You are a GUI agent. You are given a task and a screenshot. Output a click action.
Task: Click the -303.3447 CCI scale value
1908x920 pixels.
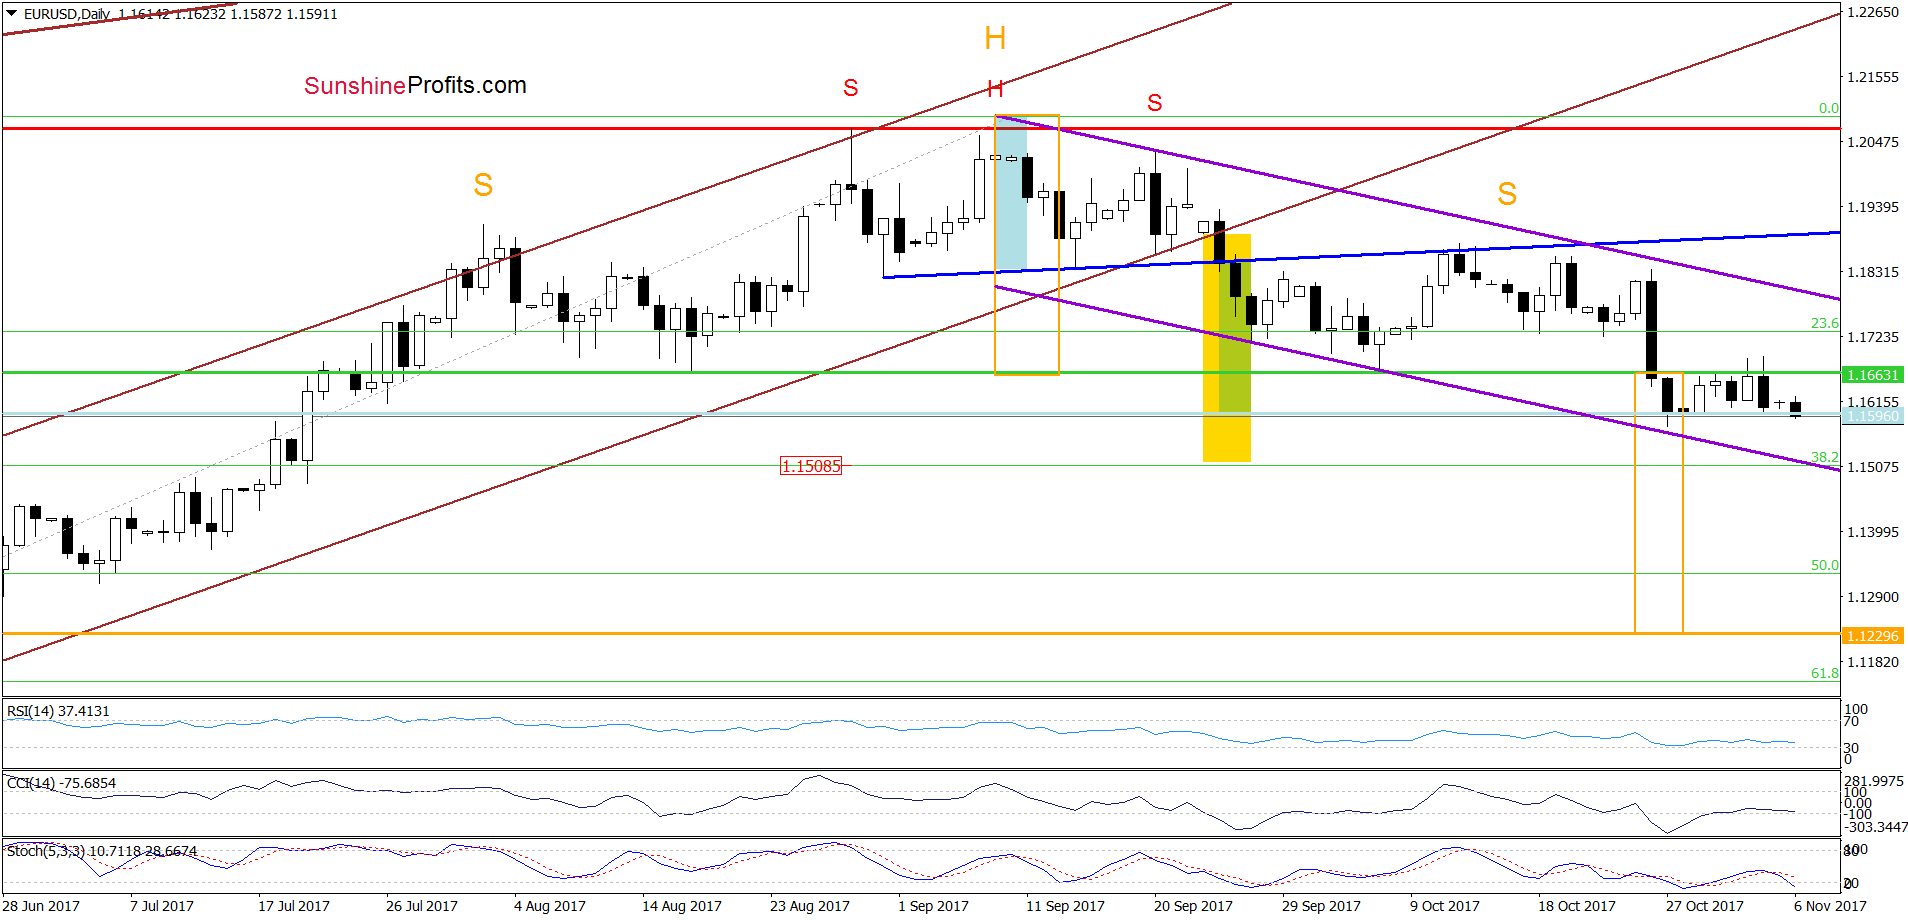pos(1876,827)
